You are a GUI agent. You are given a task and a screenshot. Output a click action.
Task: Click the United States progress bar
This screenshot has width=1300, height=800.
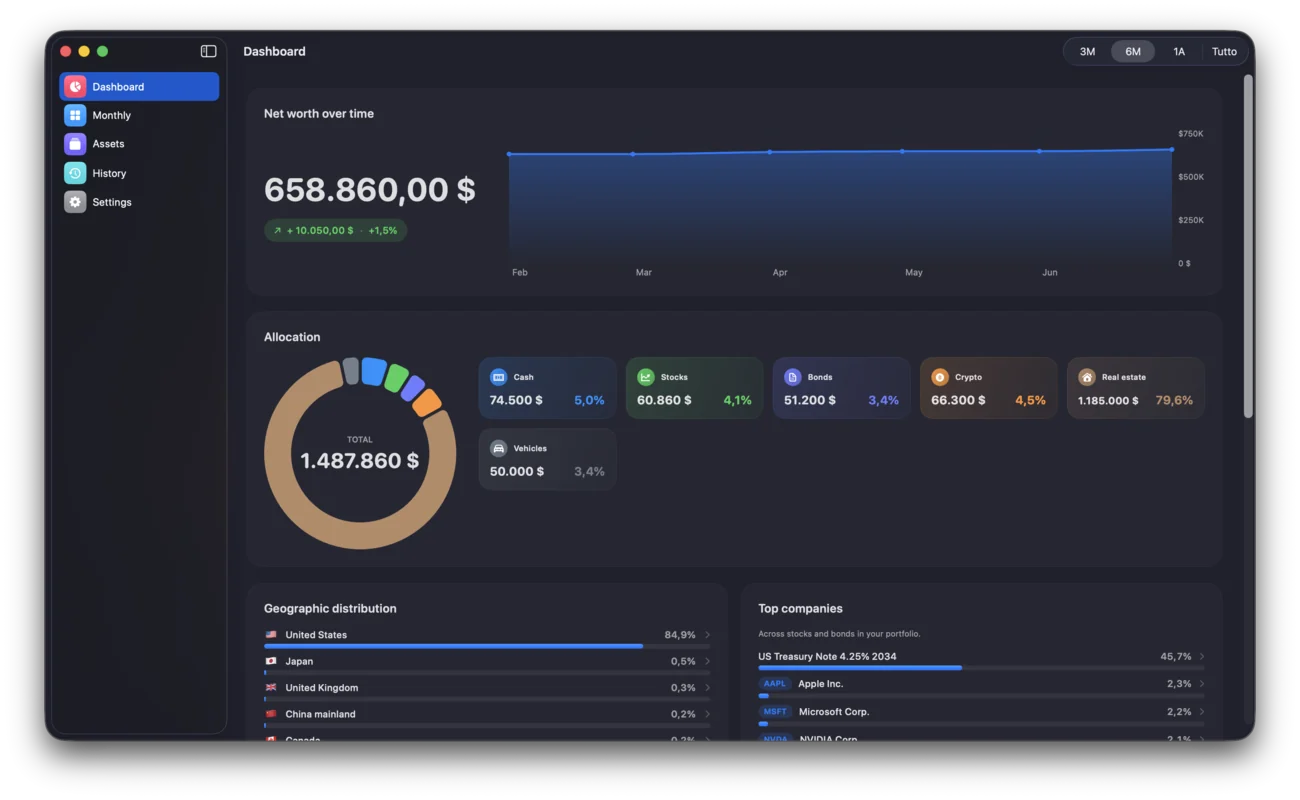[487, 646]
